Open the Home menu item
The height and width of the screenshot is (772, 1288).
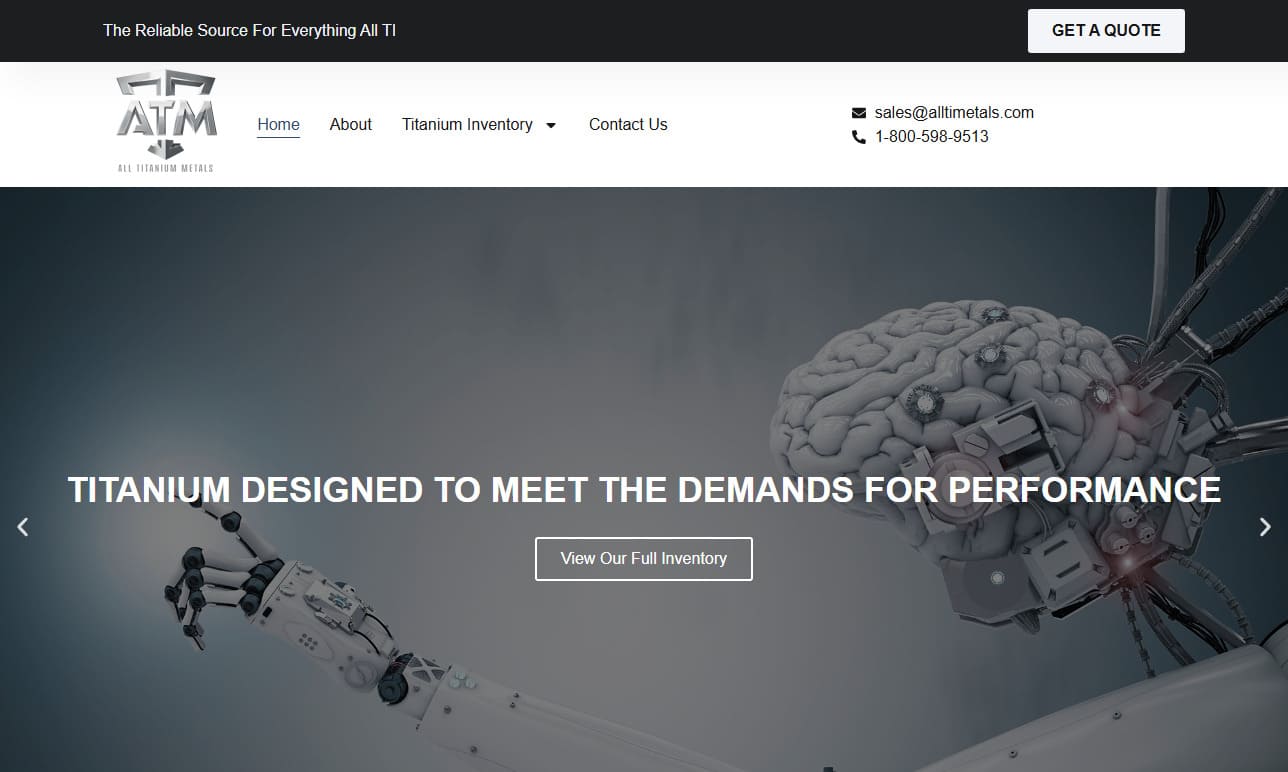coord(278,125)
